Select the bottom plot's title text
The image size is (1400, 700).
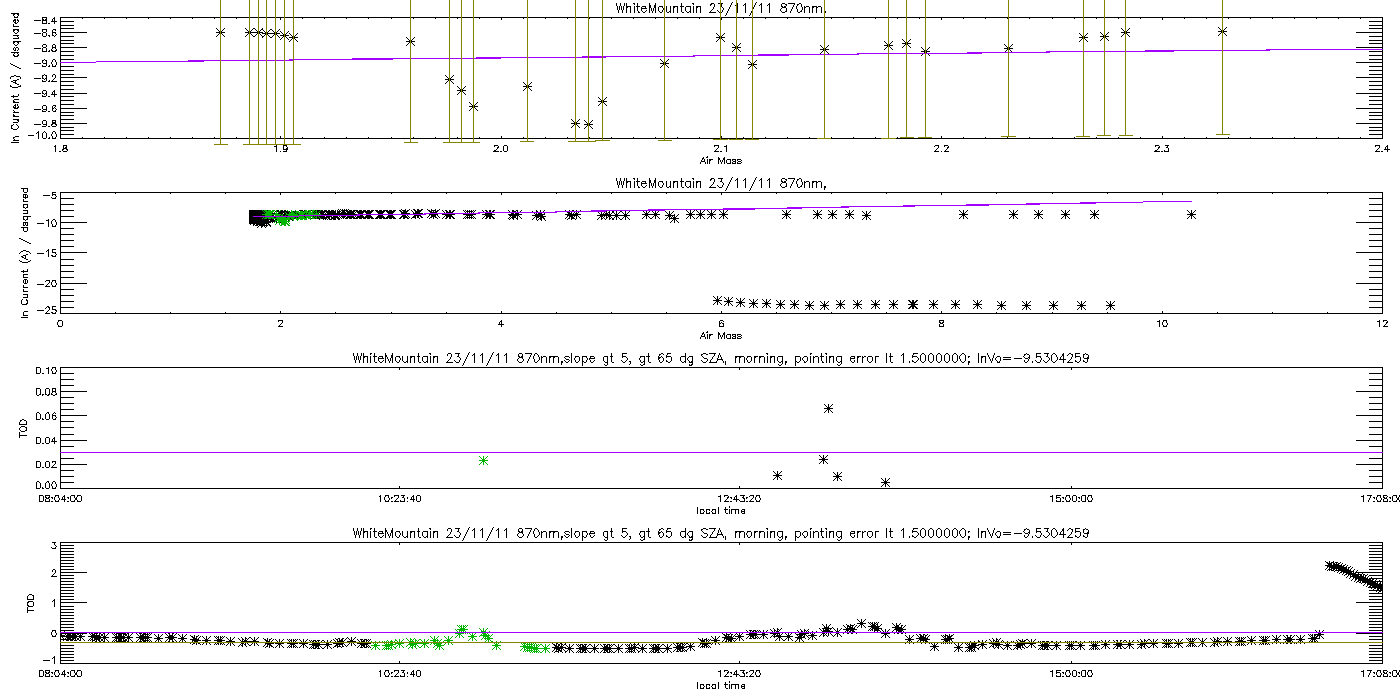[720, 533]
